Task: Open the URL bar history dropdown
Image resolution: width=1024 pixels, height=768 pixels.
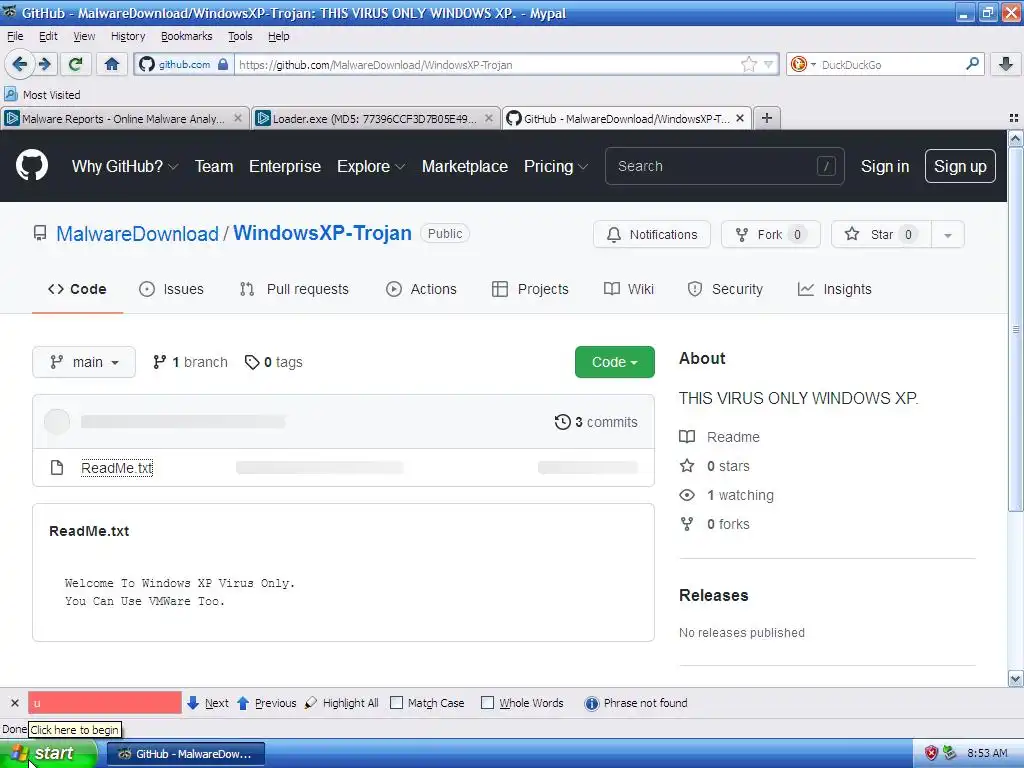Action: point(769,64)
